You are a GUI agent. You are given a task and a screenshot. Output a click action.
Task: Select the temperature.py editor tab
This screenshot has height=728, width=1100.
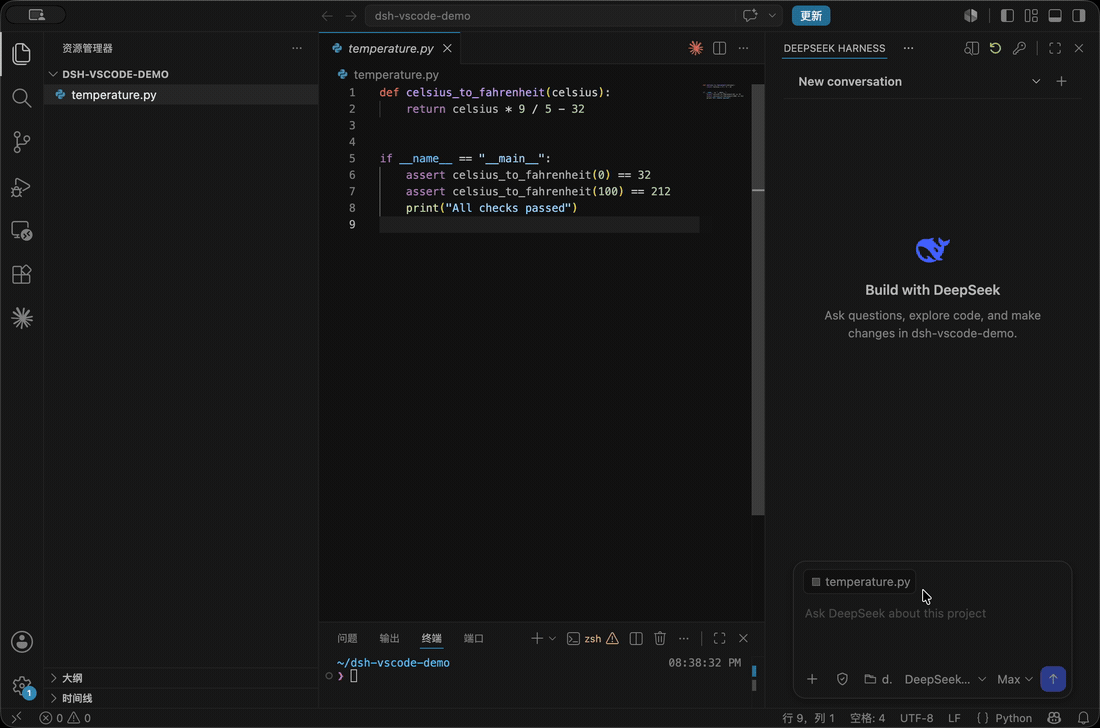[390, 48]
